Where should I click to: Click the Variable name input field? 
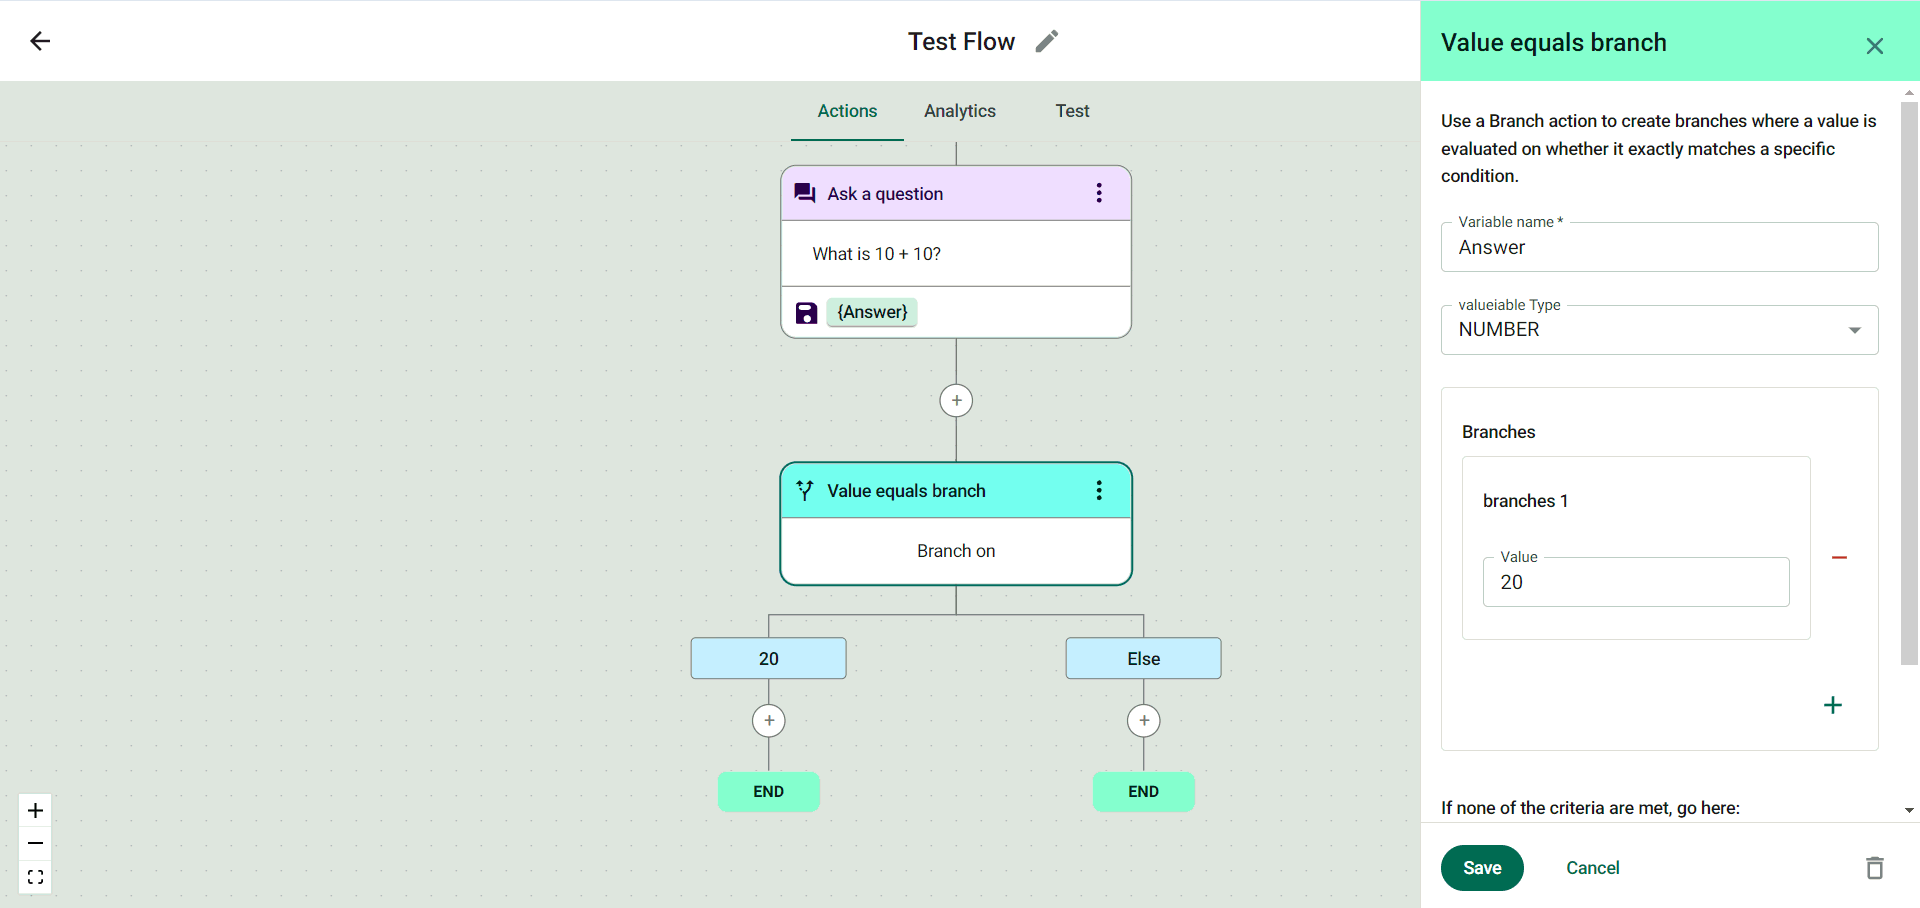[1659, 248]
